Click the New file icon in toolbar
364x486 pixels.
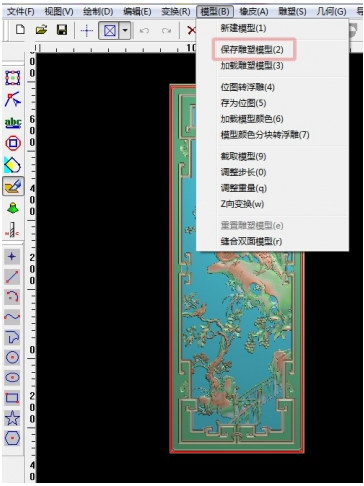(20, 30)
